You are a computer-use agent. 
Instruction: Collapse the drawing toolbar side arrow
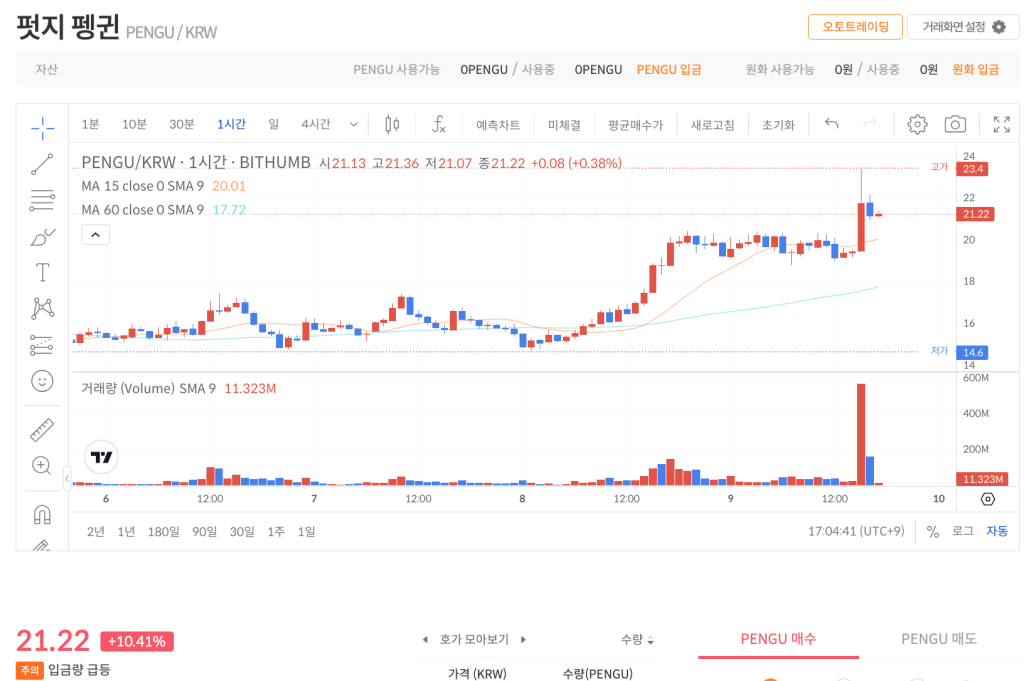pyautogui.click(x=67, y=479)
